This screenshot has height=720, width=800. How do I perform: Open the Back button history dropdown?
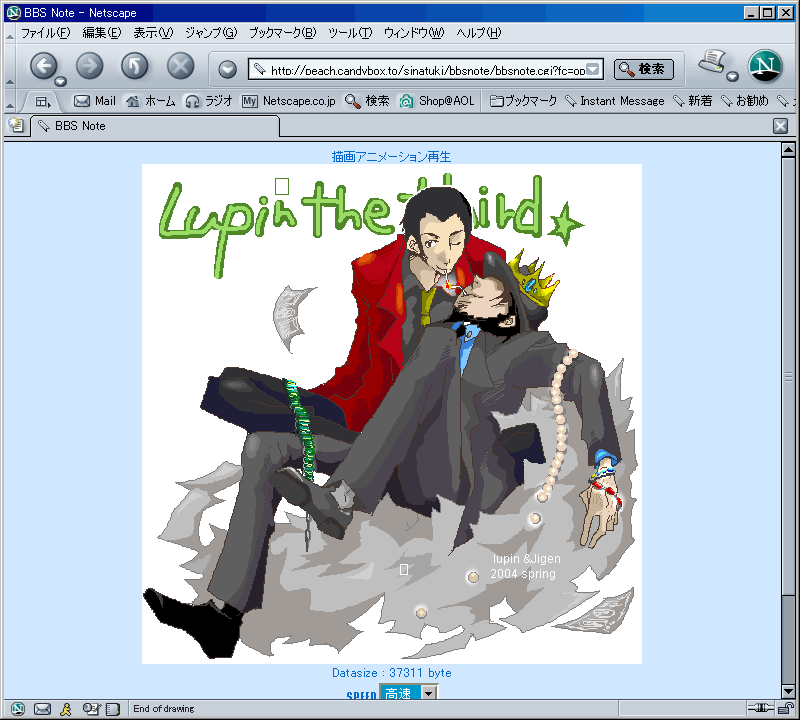point(61,82)
